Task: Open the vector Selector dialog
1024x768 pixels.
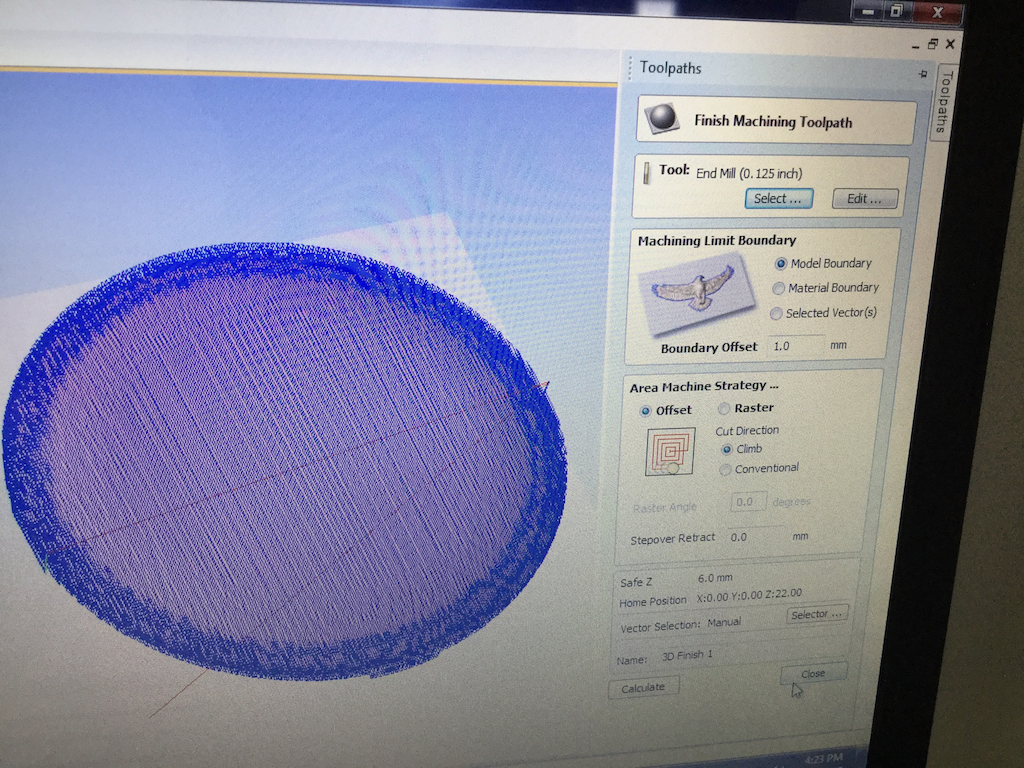Action: point(816,615)
